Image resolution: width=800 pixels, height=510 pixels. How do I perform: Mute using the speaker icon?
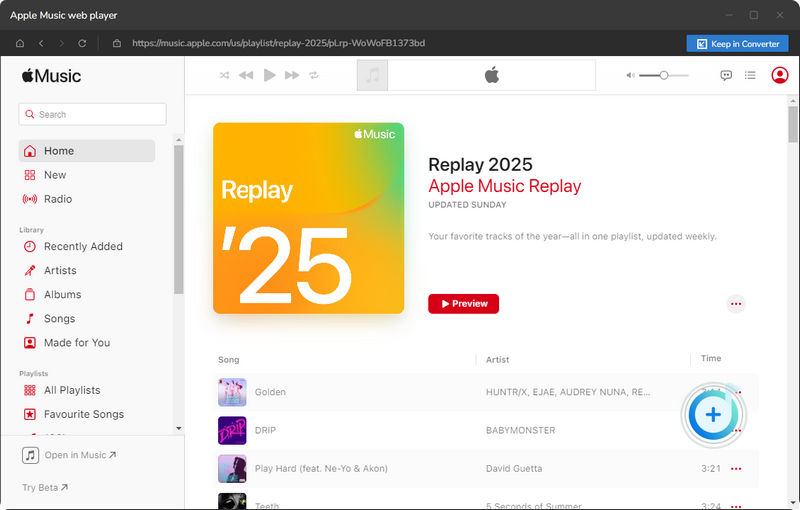(631, 75)
